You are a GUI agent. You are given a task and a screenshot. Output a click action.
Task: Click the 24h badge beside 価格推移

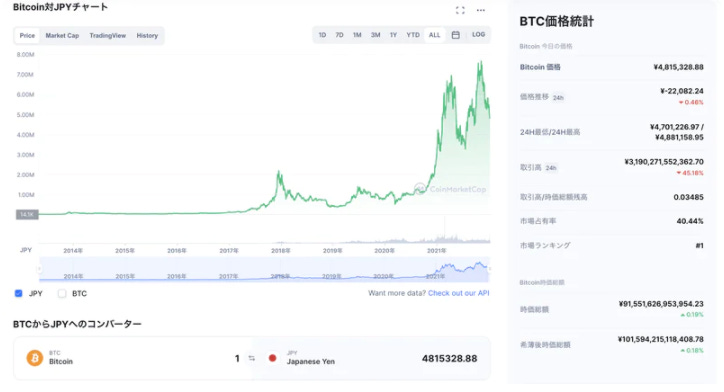[x=558, y=98]
